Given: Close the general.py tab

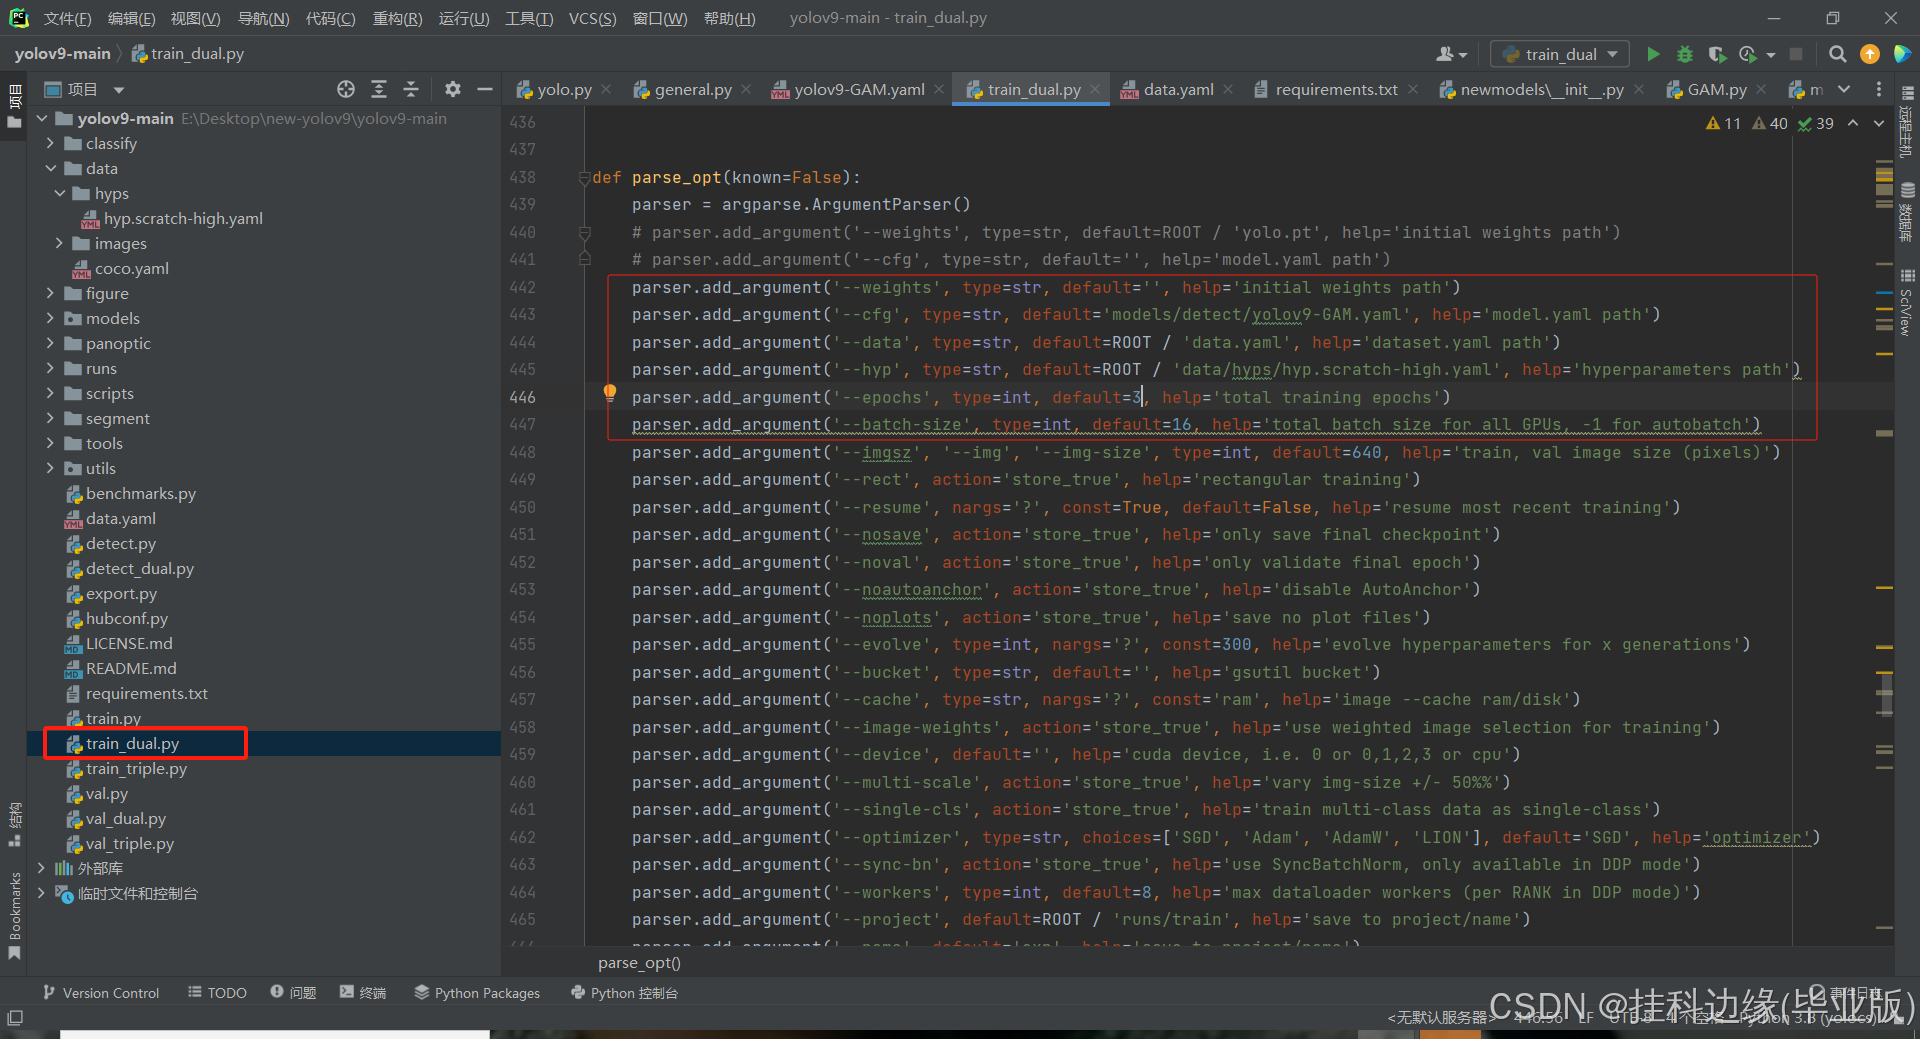Looking at the screenshot, I should (x=746, y=89).
